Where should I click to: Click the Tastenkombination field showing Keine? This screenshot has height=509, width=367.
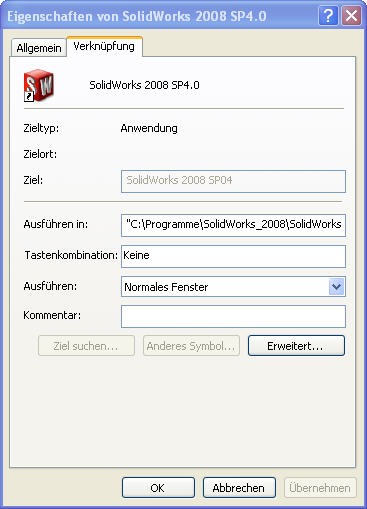click(233, 256)
